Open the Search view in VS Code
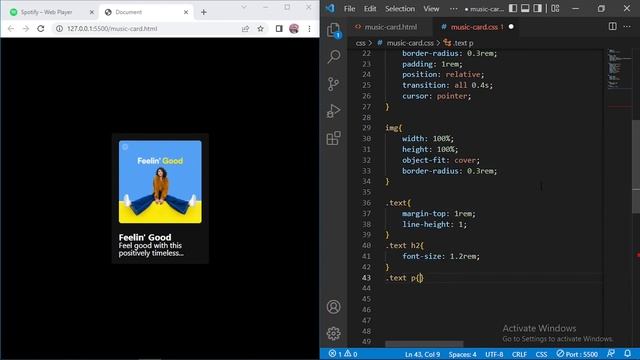This screenshot has width=640, height=360. coord(333,57)
